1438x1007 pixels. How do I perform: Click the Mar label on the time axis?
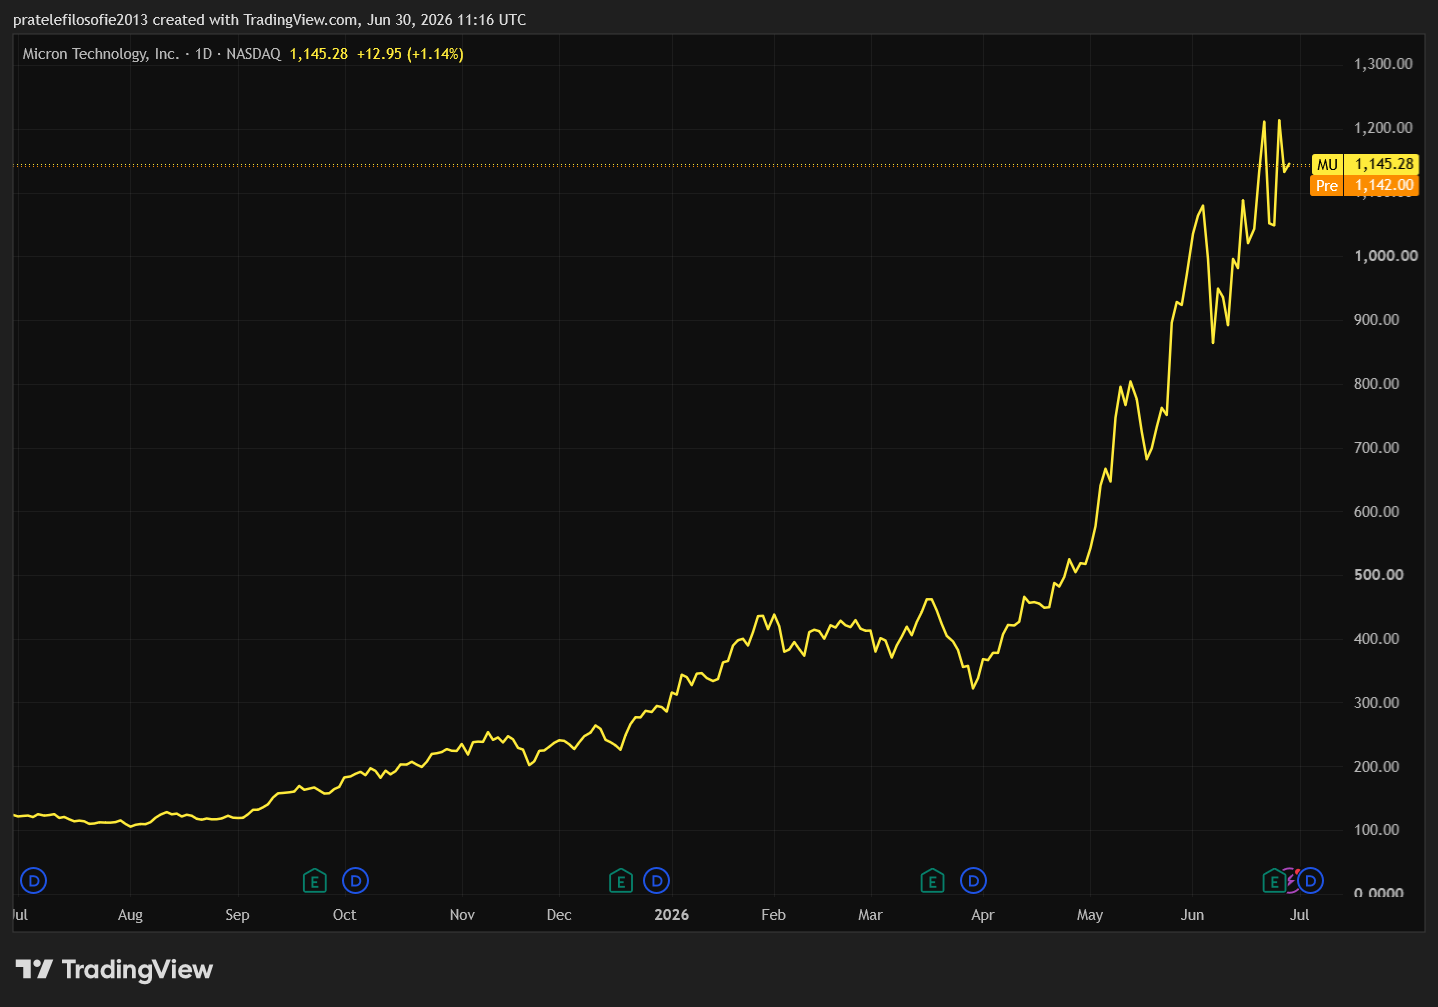click(x=870, y=915)
